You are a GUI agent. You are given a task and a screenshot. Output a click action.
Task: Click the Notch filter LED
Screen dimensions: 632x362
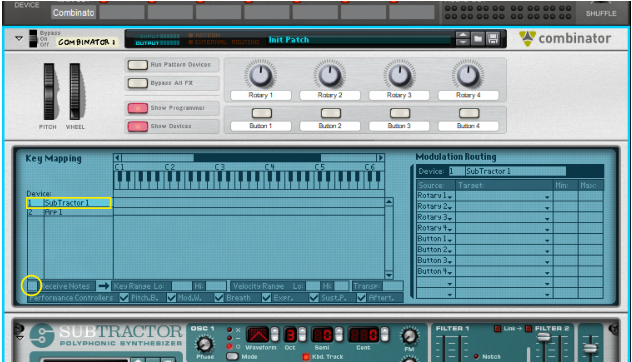[x=476, y=357]
